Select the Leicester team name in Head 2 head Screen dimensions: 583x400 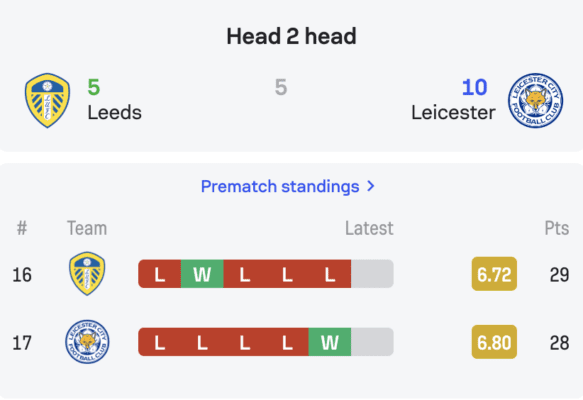453,112
